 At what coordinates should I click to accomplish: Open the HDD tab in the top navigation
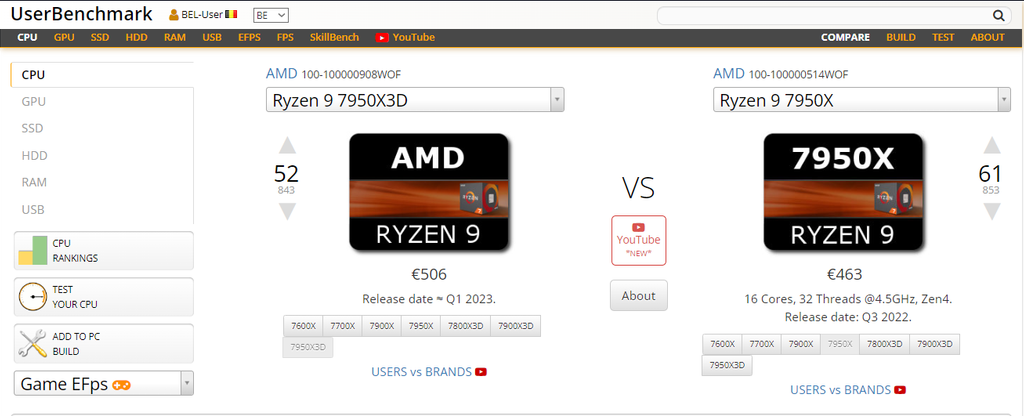(x=136, y=38)
